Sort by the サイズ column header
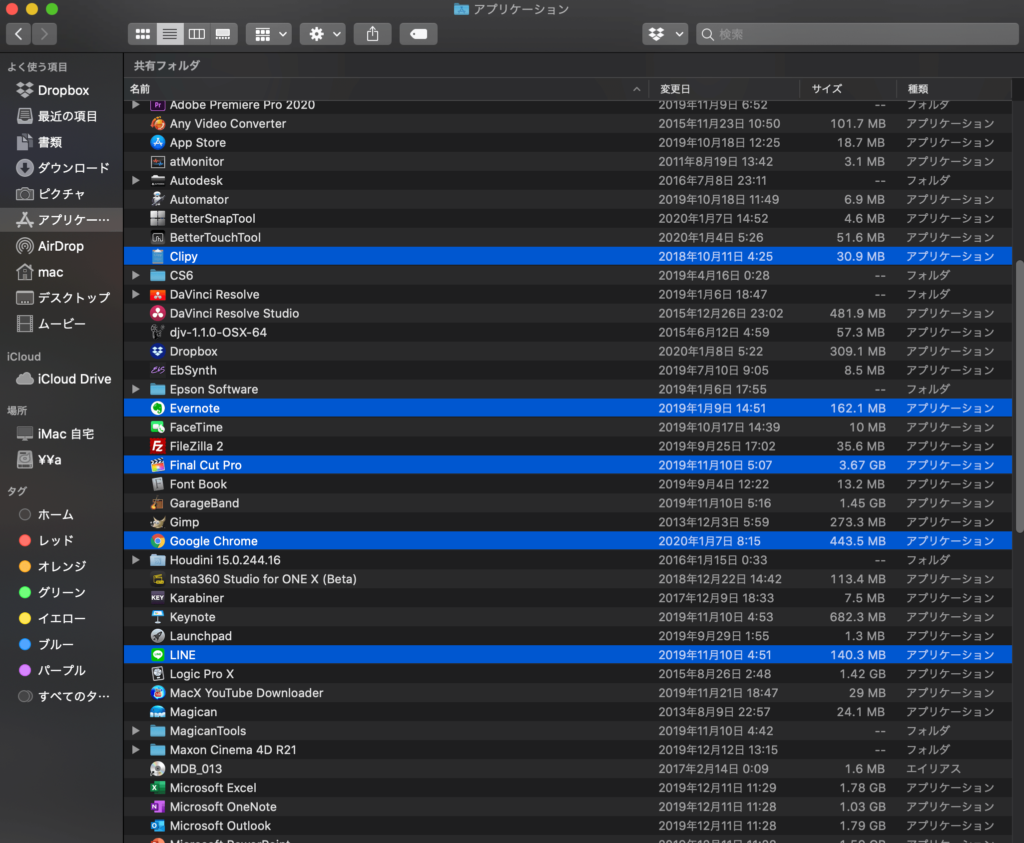 (848, 89)
